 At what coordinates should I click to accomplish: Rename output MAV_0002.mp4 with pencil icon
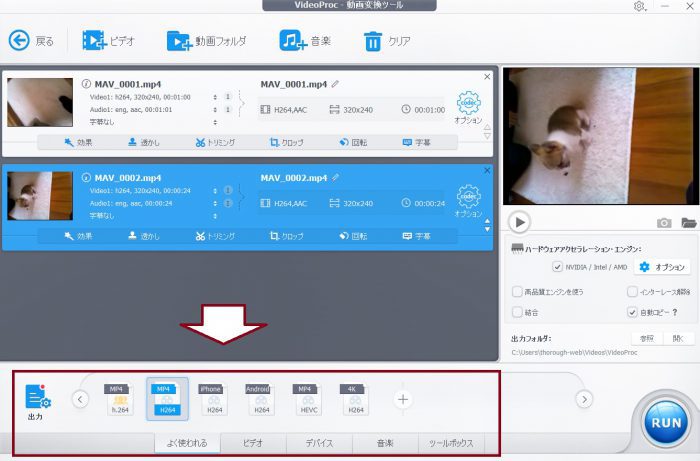[335, 177]
